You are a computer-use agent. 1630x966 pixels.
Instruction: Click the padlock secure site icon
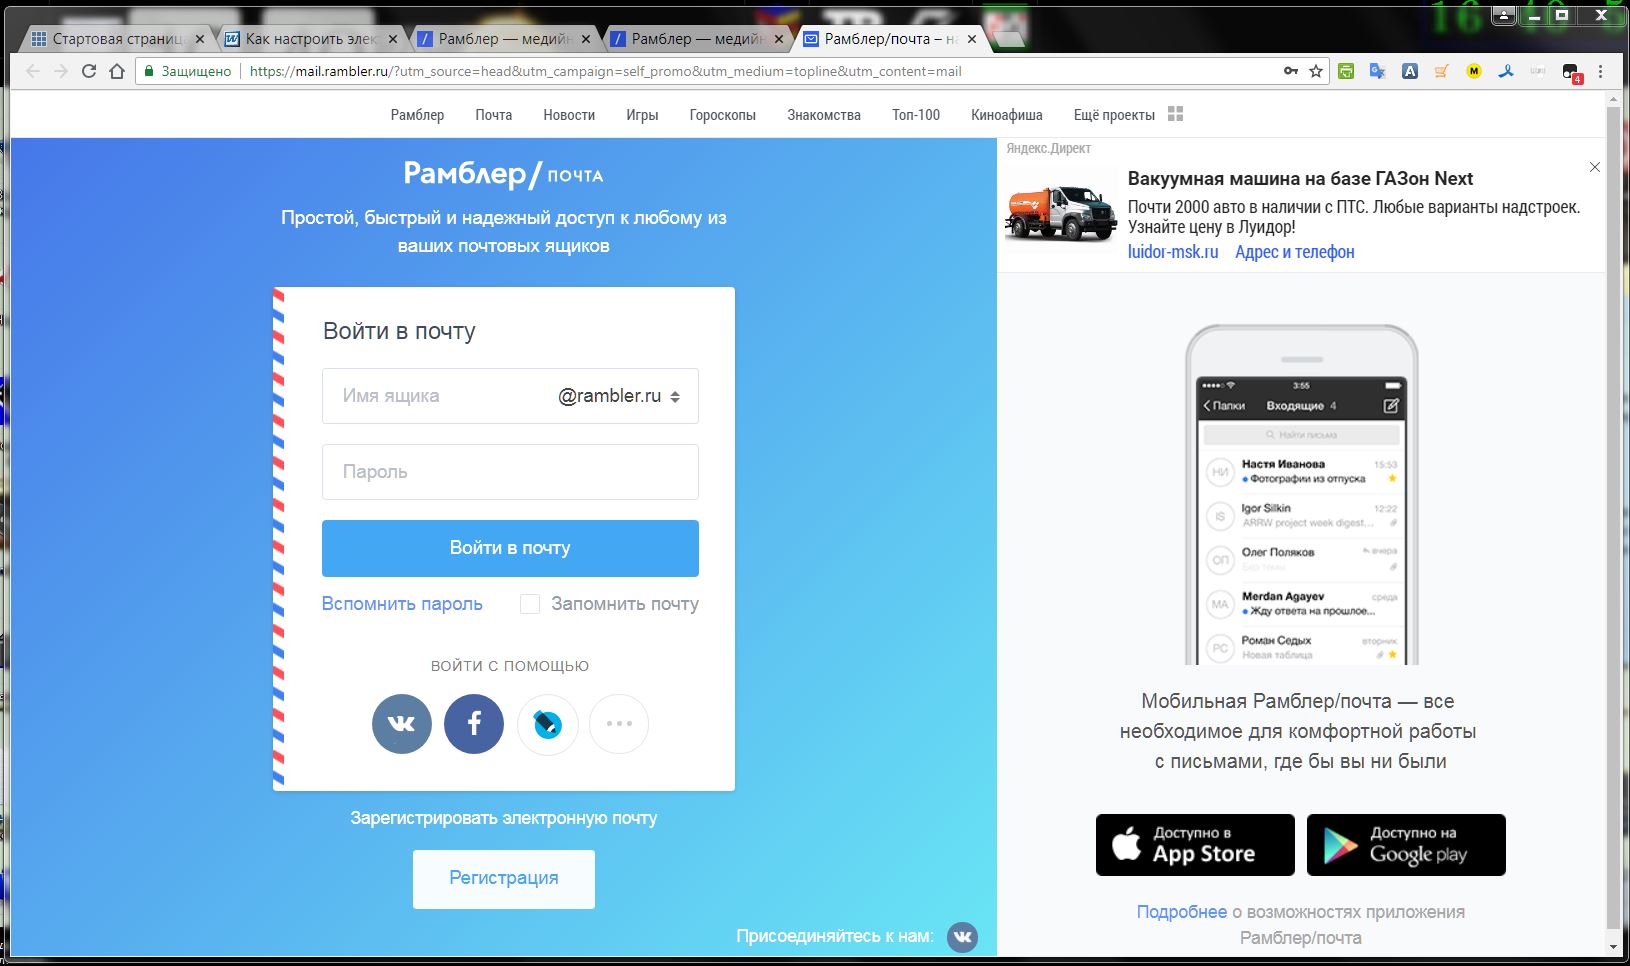pyautogui.click(x=149, y=71)
